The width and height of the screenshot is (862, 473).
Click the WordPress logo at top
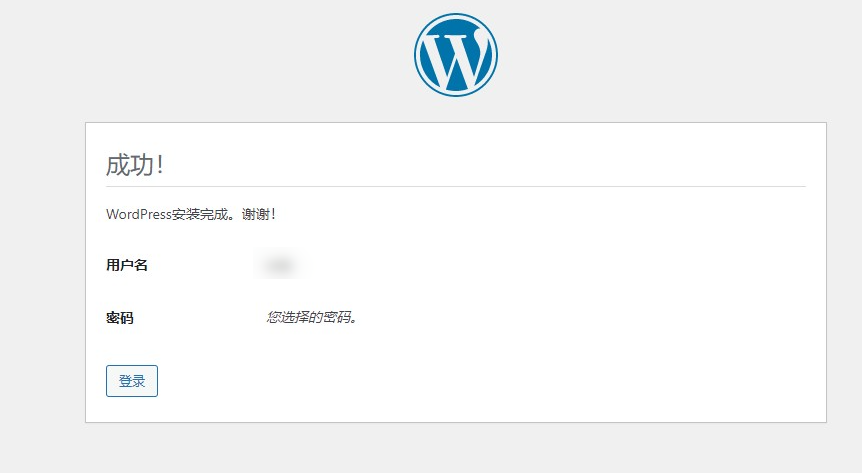[455, 55]
